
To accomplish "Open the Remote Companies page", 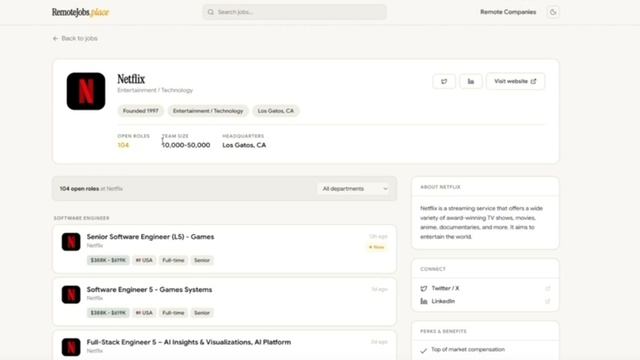I will click(x=508, y=12).
